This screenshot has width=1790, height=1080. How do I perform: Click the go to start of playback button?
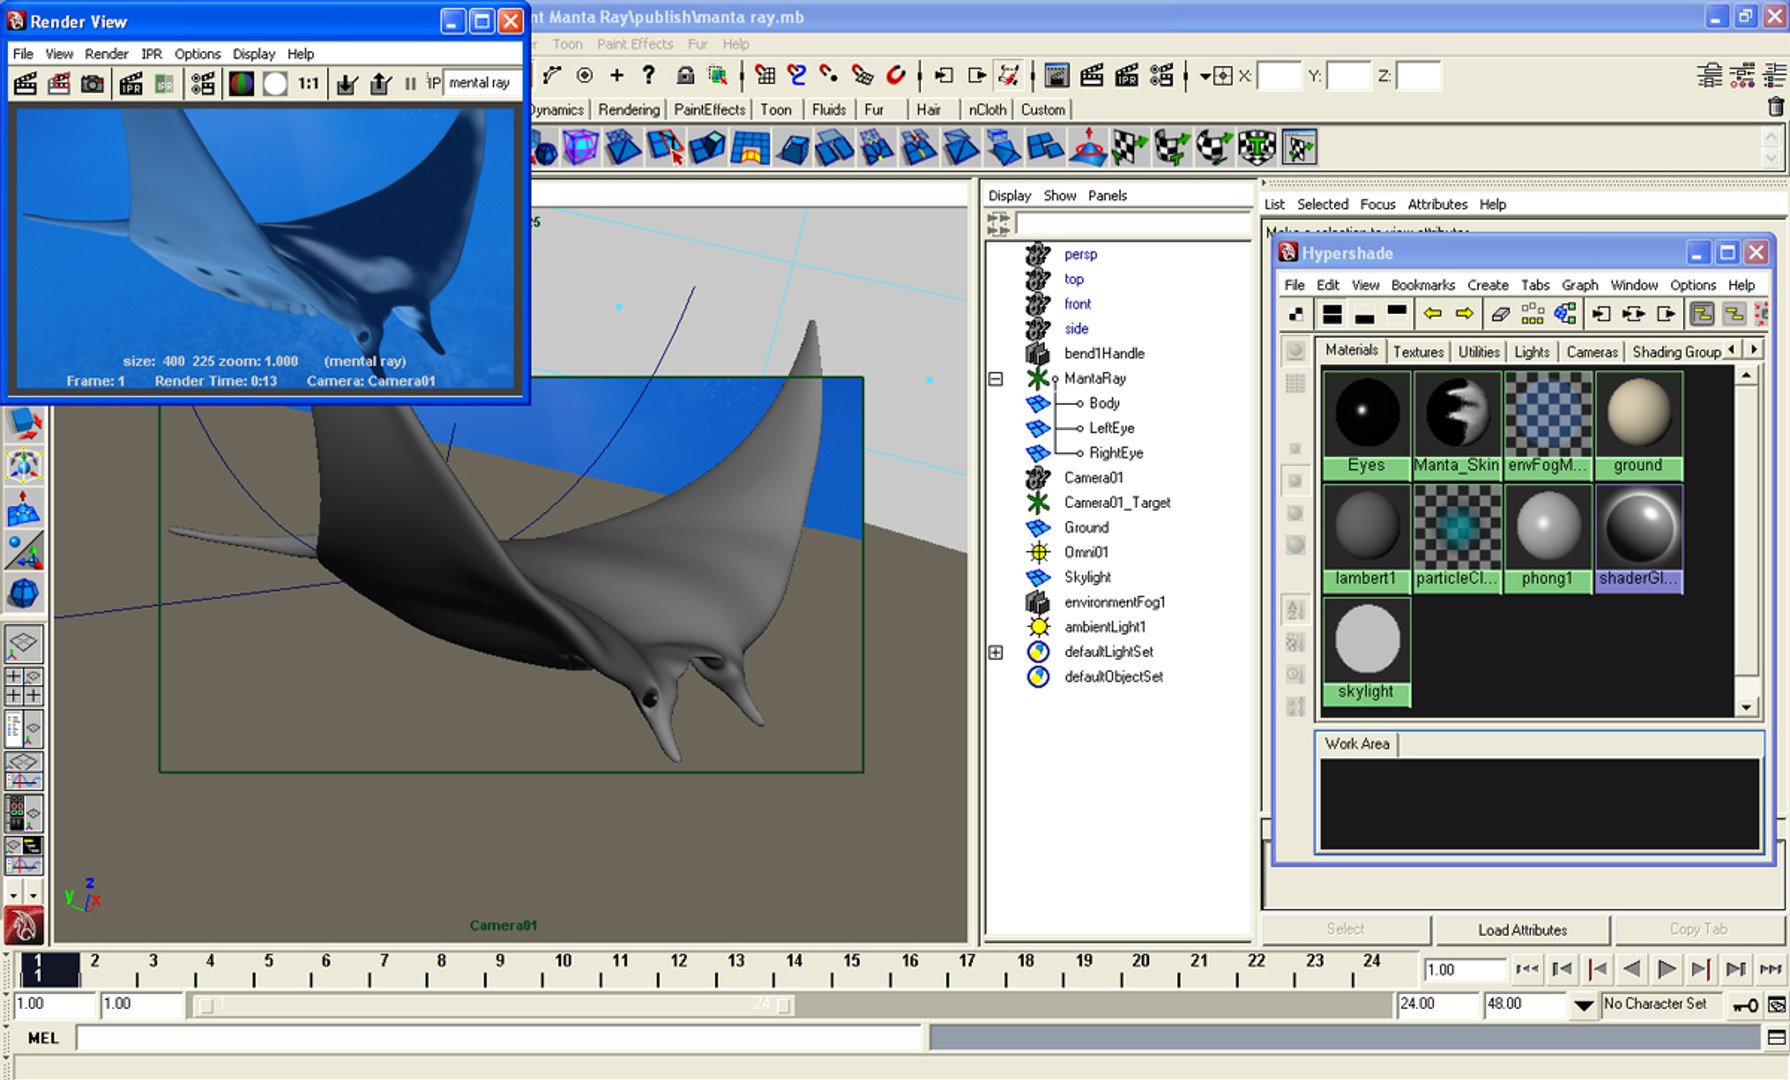(x=1527, y=969)
